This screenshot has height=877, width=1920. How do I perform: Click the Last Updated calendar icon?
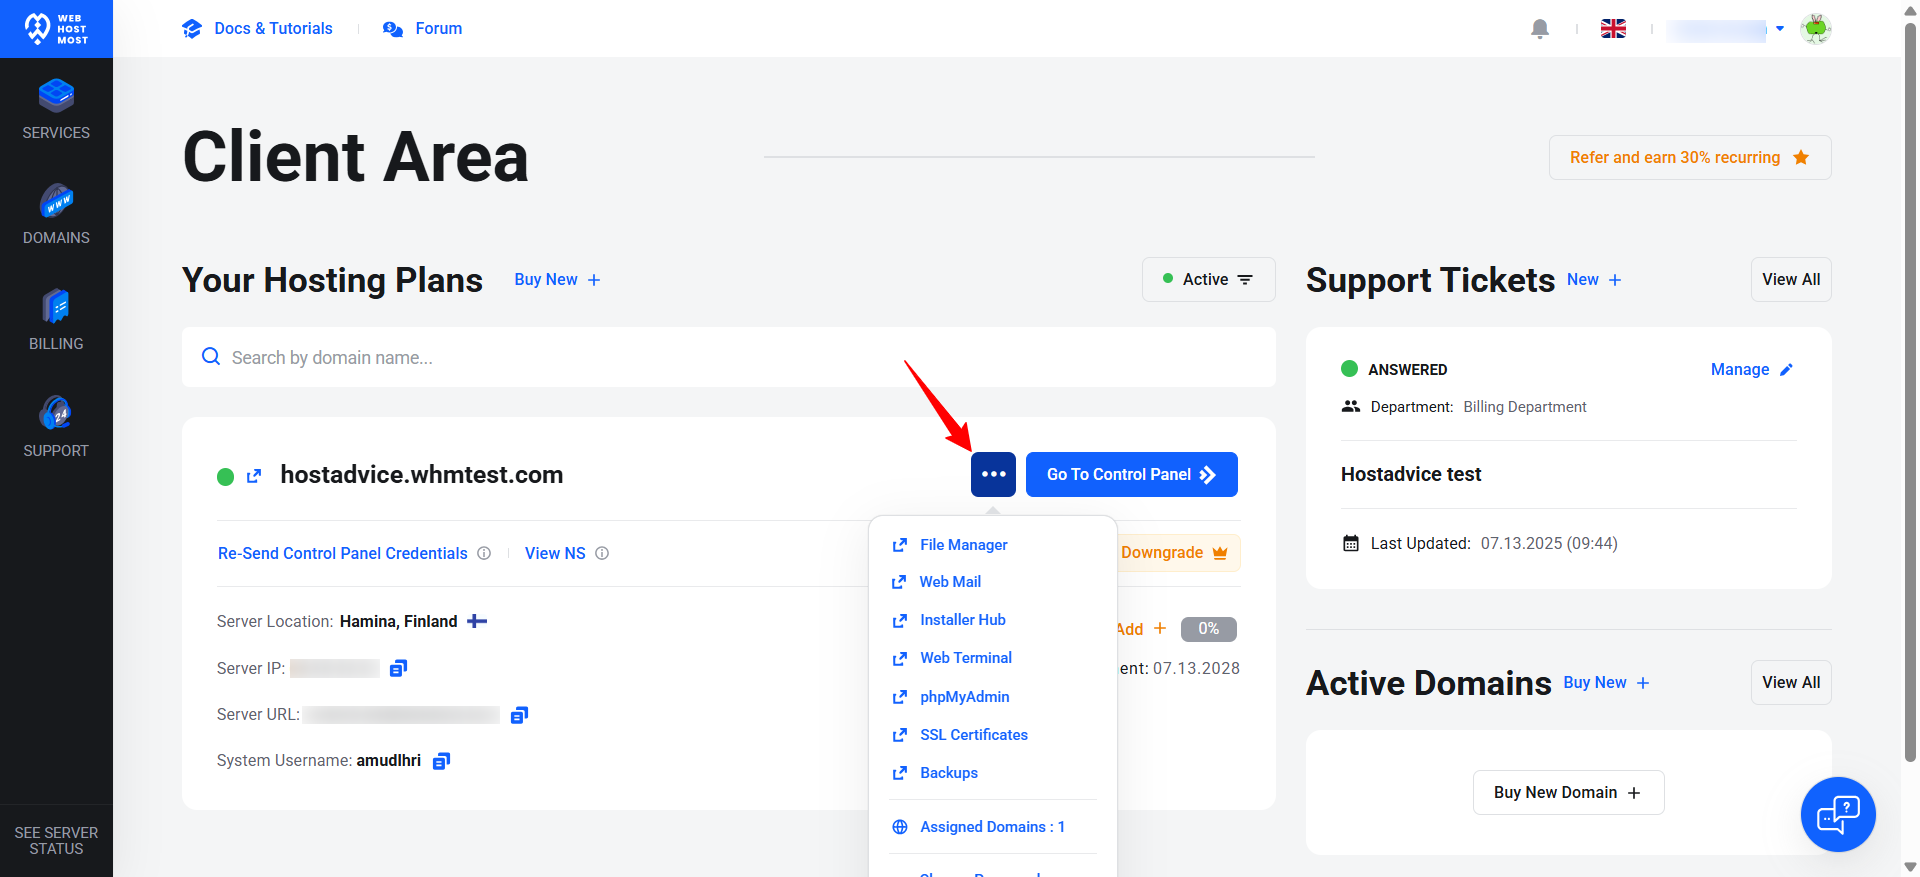click(1351, 544)
